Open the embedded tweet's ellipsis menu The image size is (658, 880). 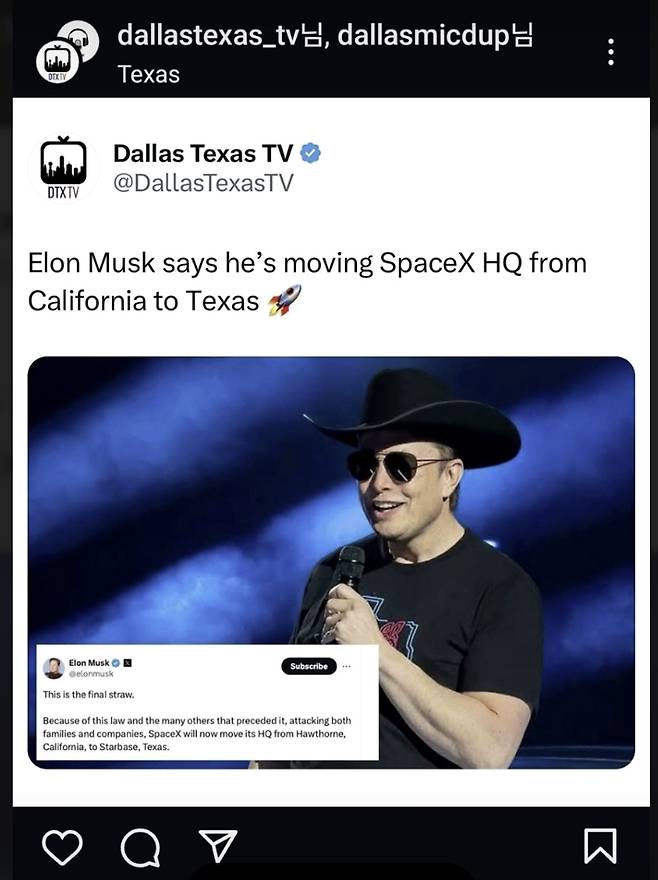[x=346, y=666]
